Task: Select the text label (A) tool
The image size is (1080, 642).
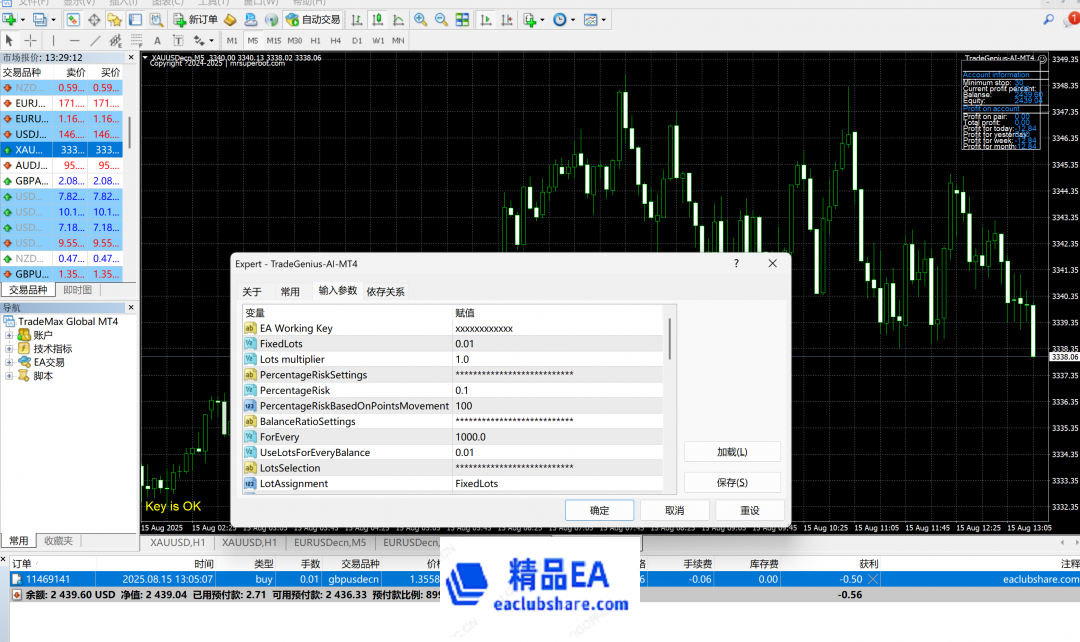Action: tap(159, 40)
